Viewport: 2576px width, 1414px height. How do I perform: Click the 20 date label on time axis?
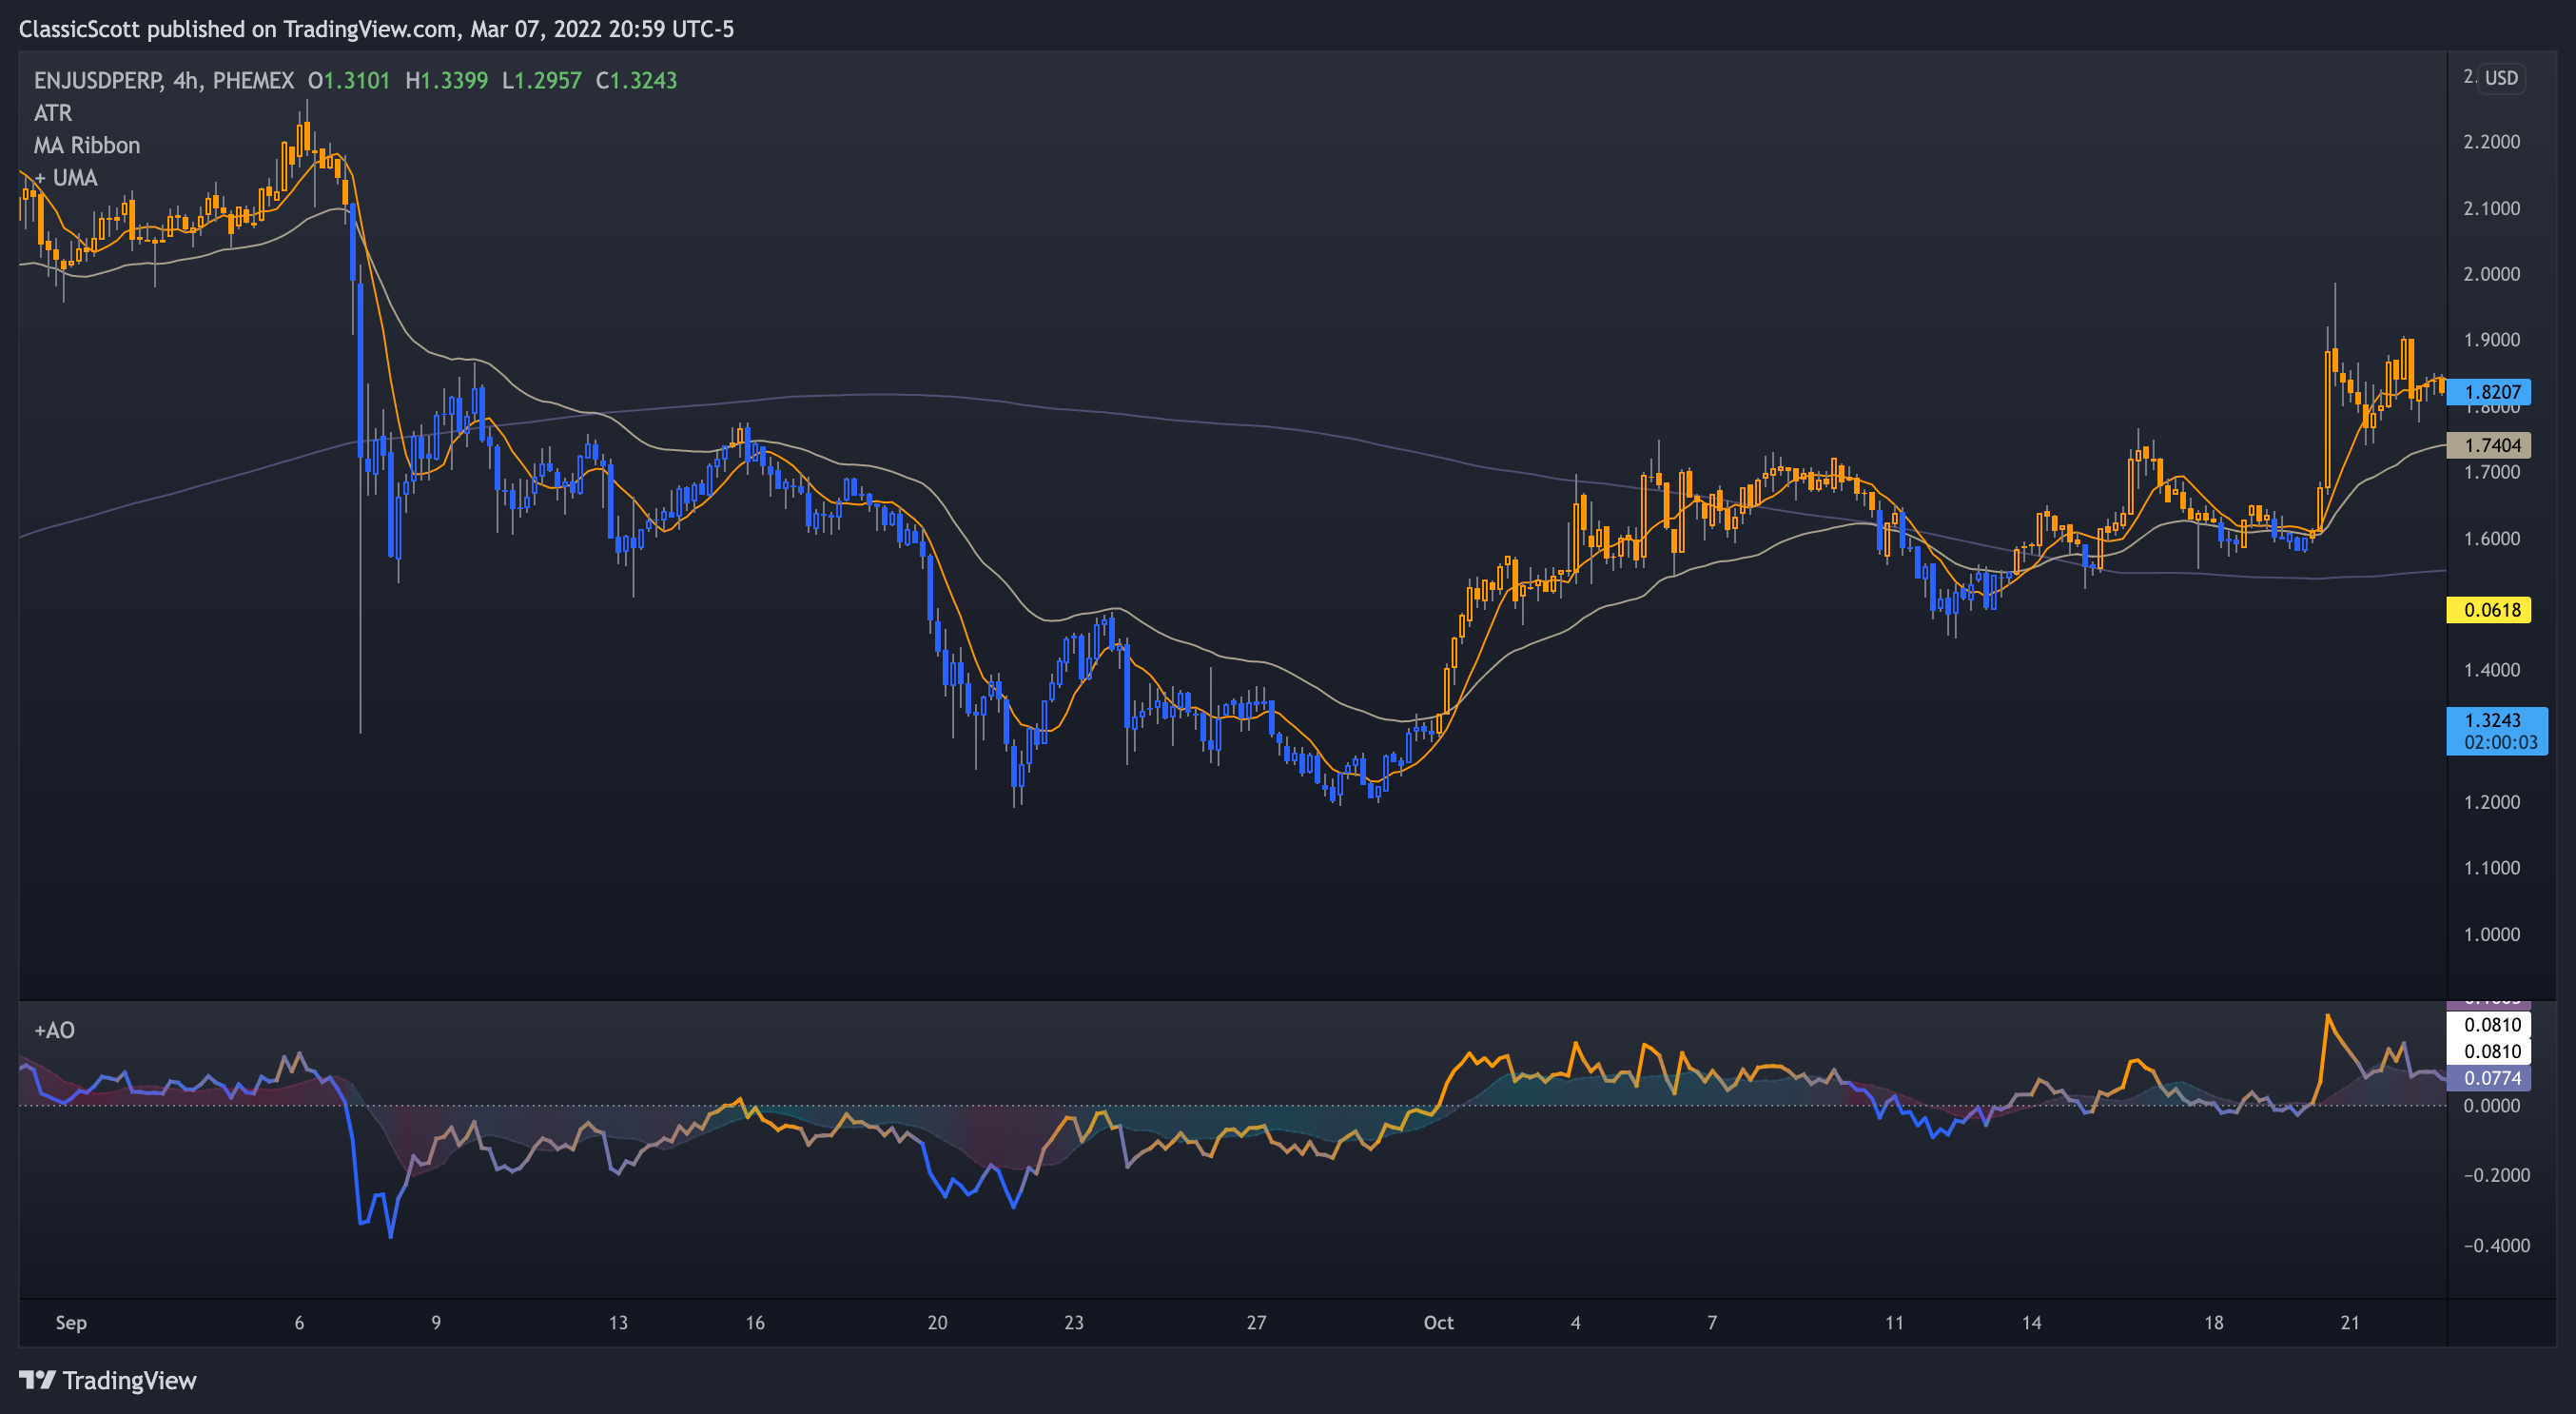[x=938, y=1323]
